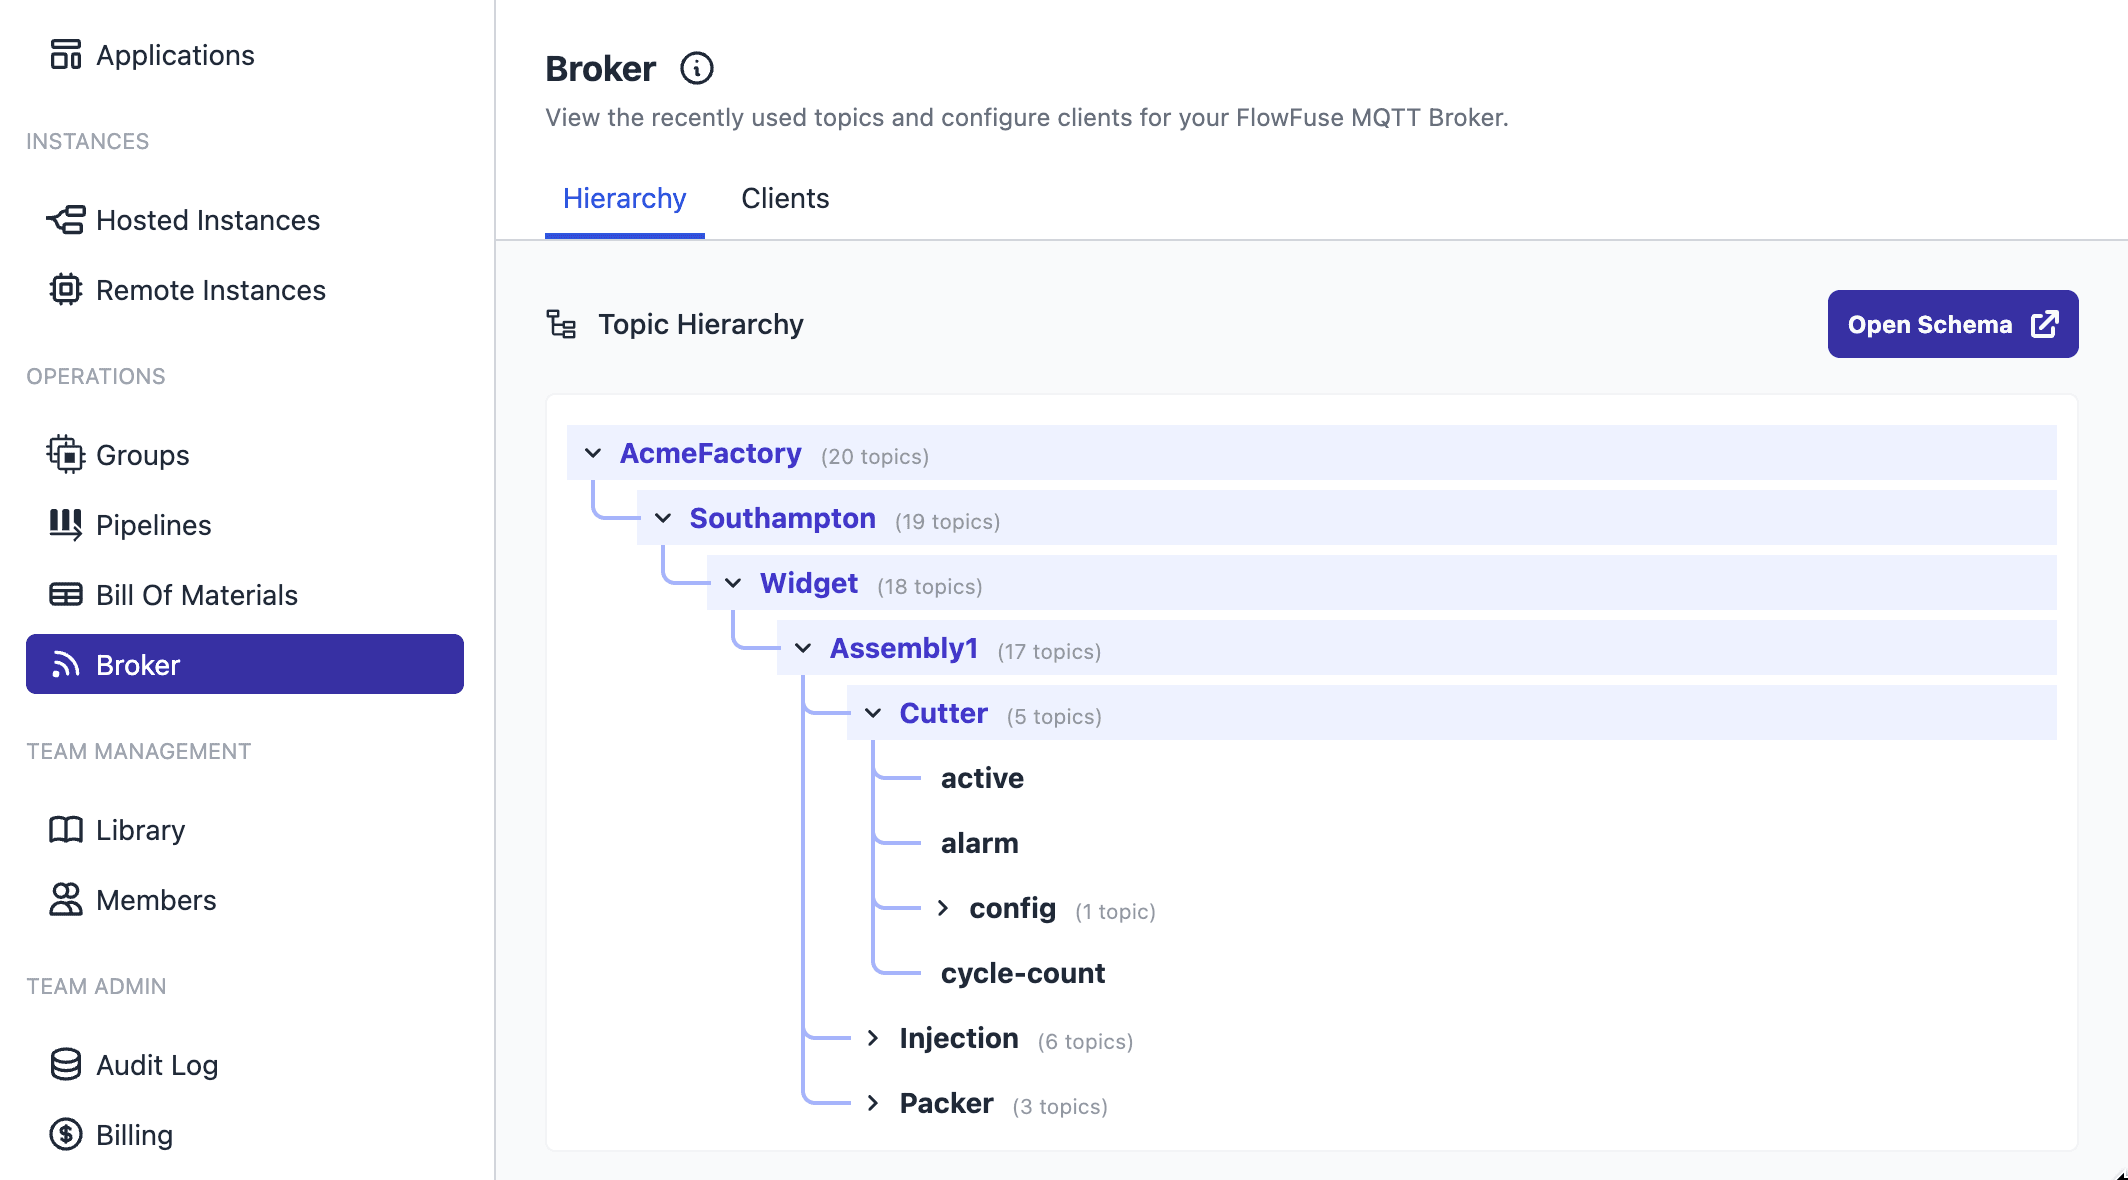2128x1180 pixels.
Task: Open Bill Of Materials via its icon
Action: (65, 594)
